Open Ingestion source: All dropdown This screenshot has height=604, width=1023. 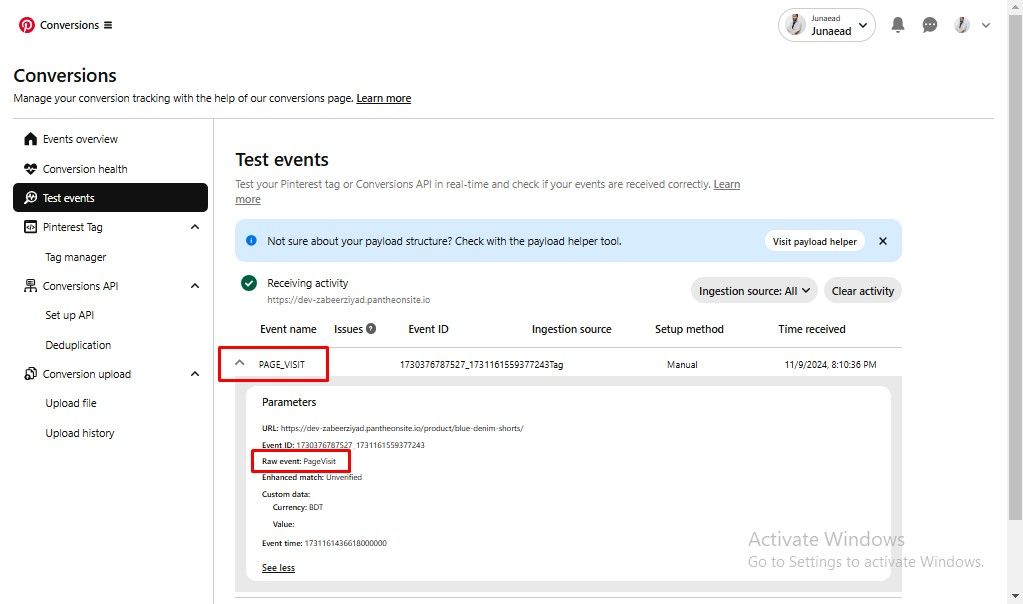click(x=754, y=291)
